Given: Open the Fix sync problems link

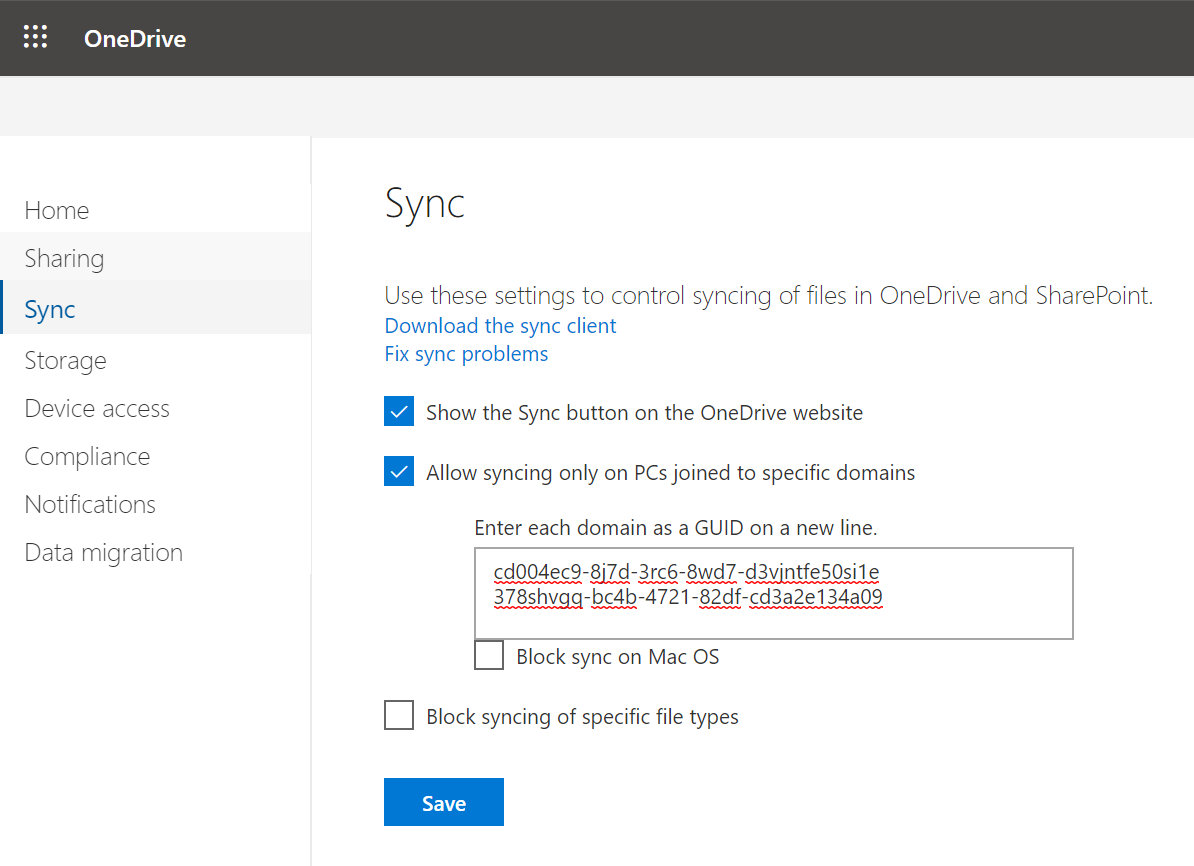Looking at the screenshot, I should click(466, 354).
